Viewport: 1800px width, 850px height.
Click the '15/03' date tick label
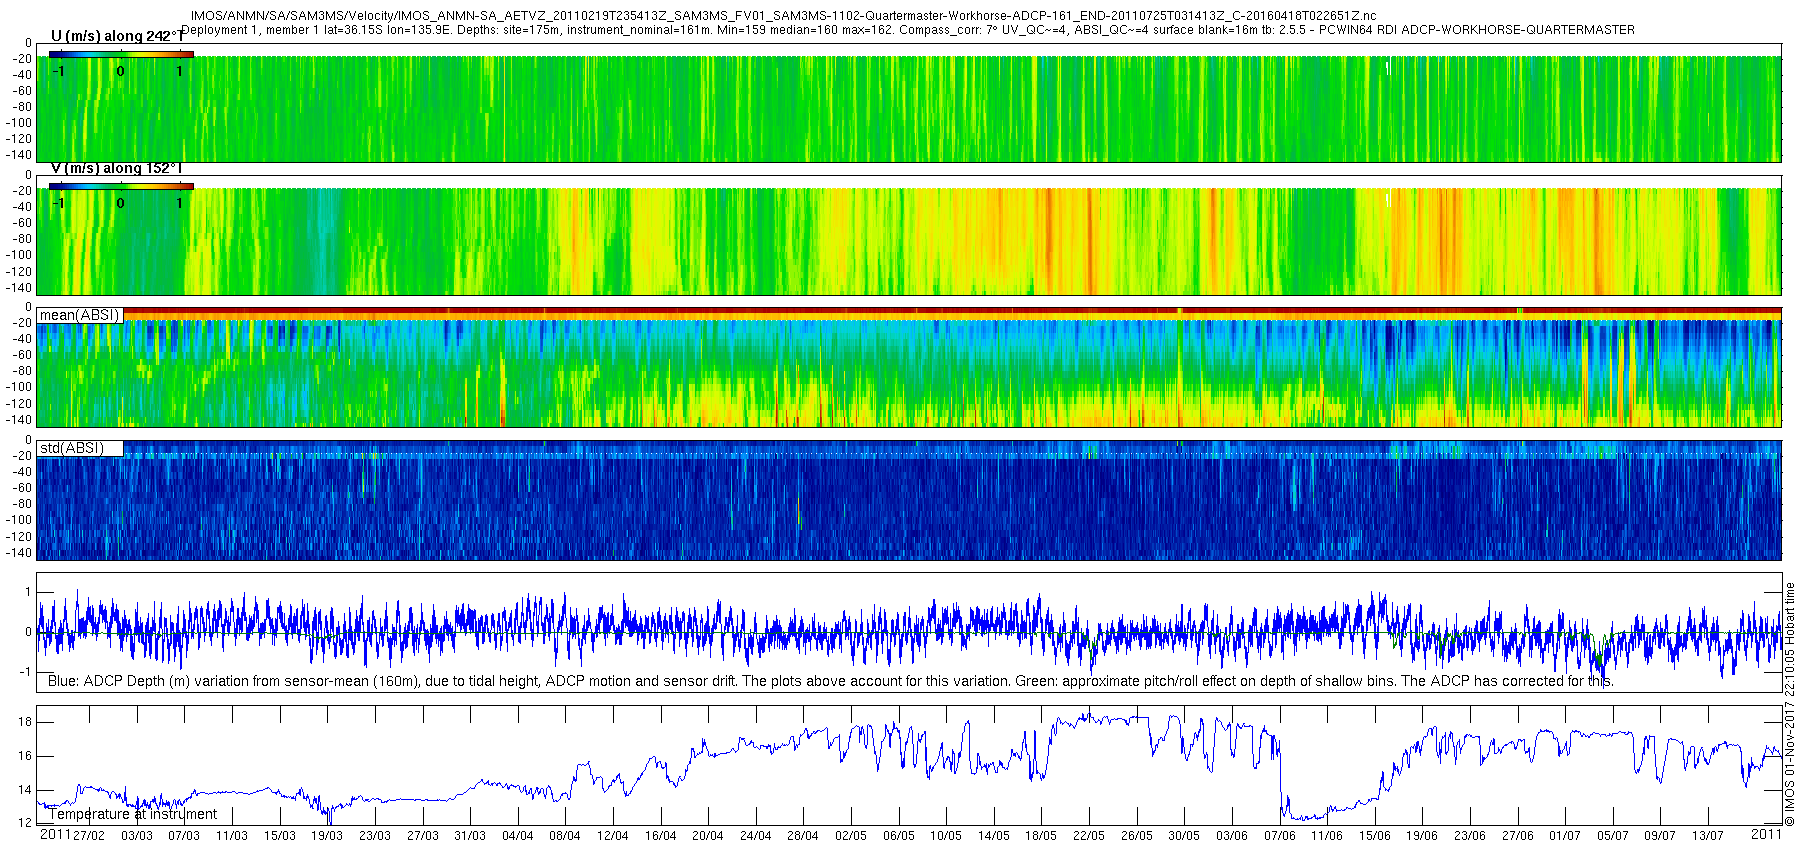(x=280, y=836)
